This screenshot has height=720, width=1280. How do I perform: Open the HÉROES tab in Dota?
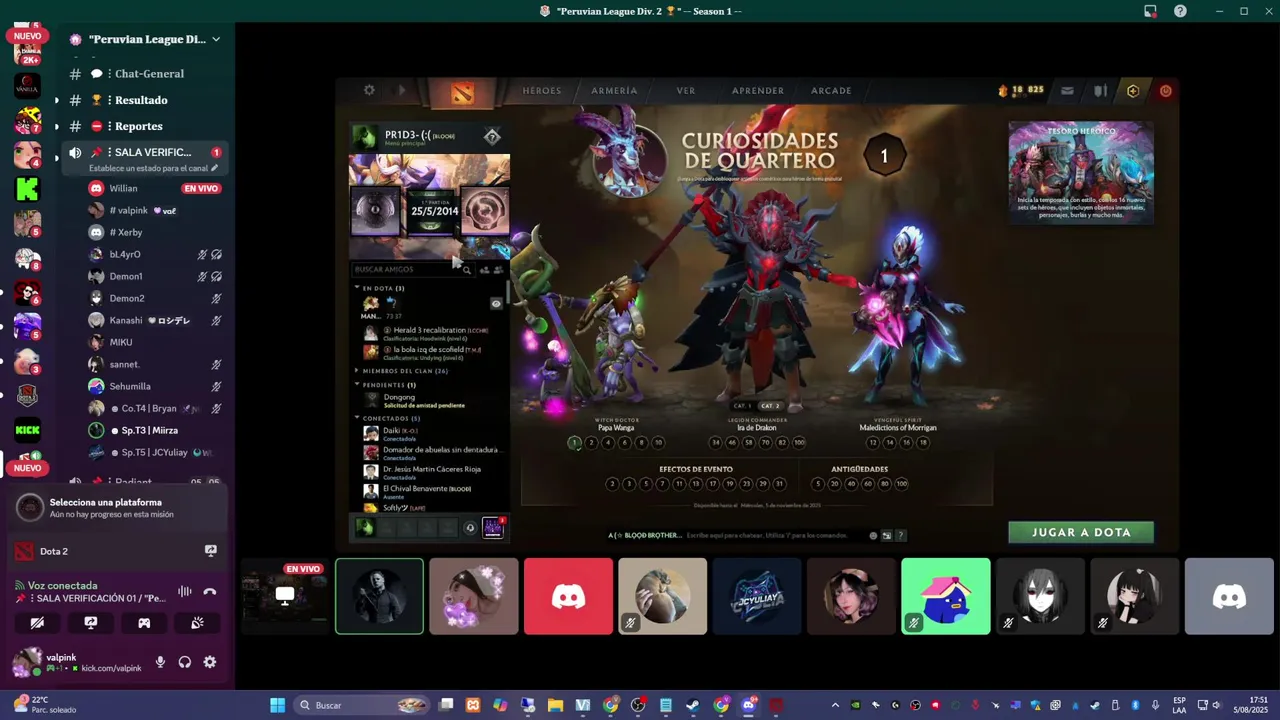tap(542, 91)
